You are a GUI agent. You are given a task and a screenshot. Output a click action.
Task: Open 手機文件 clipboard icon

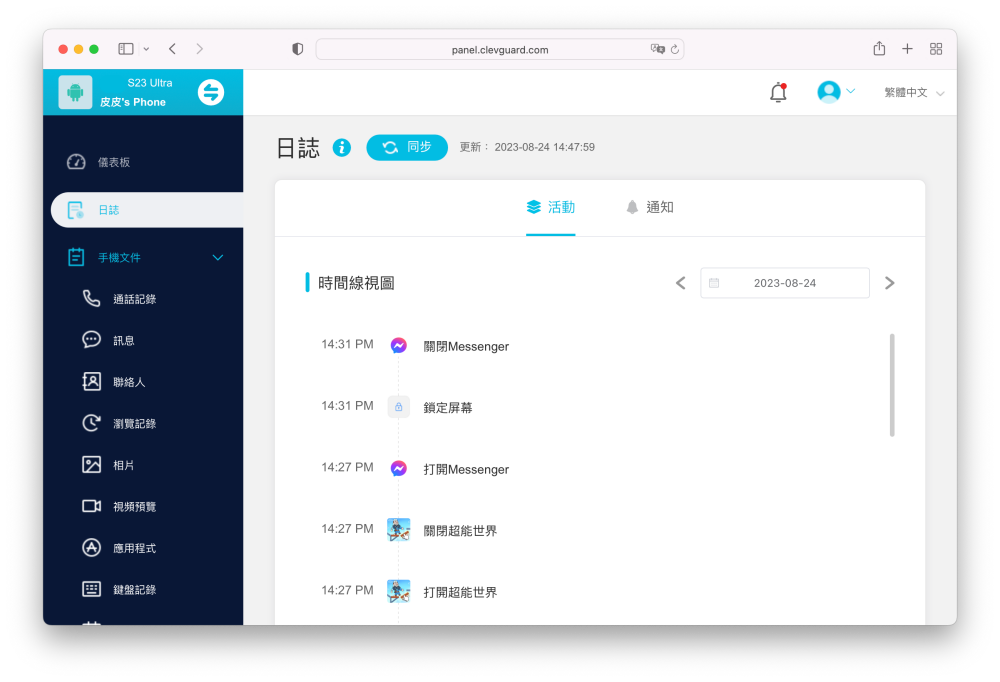[x=76, y=257]
